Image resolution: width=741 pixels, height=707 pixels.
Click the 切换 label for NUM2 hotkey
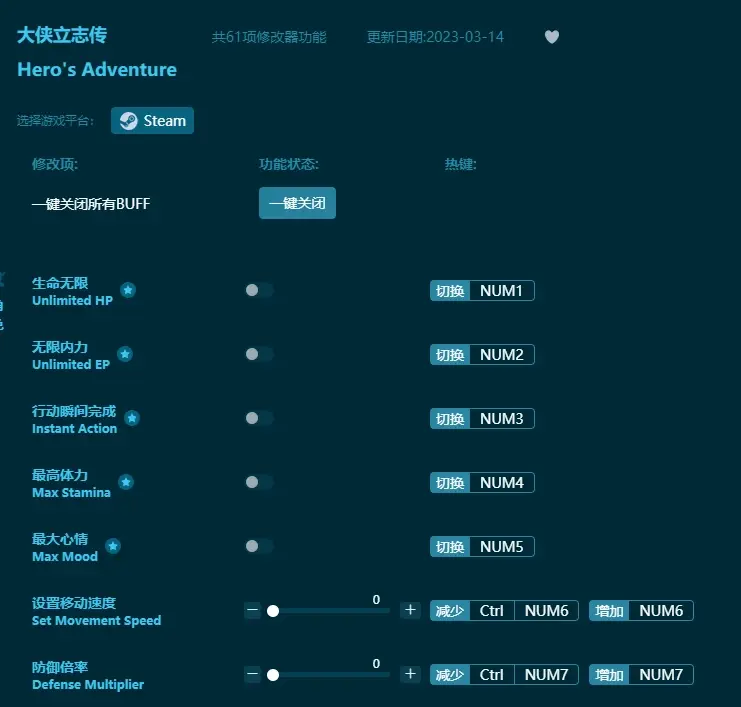pos(450,354)
